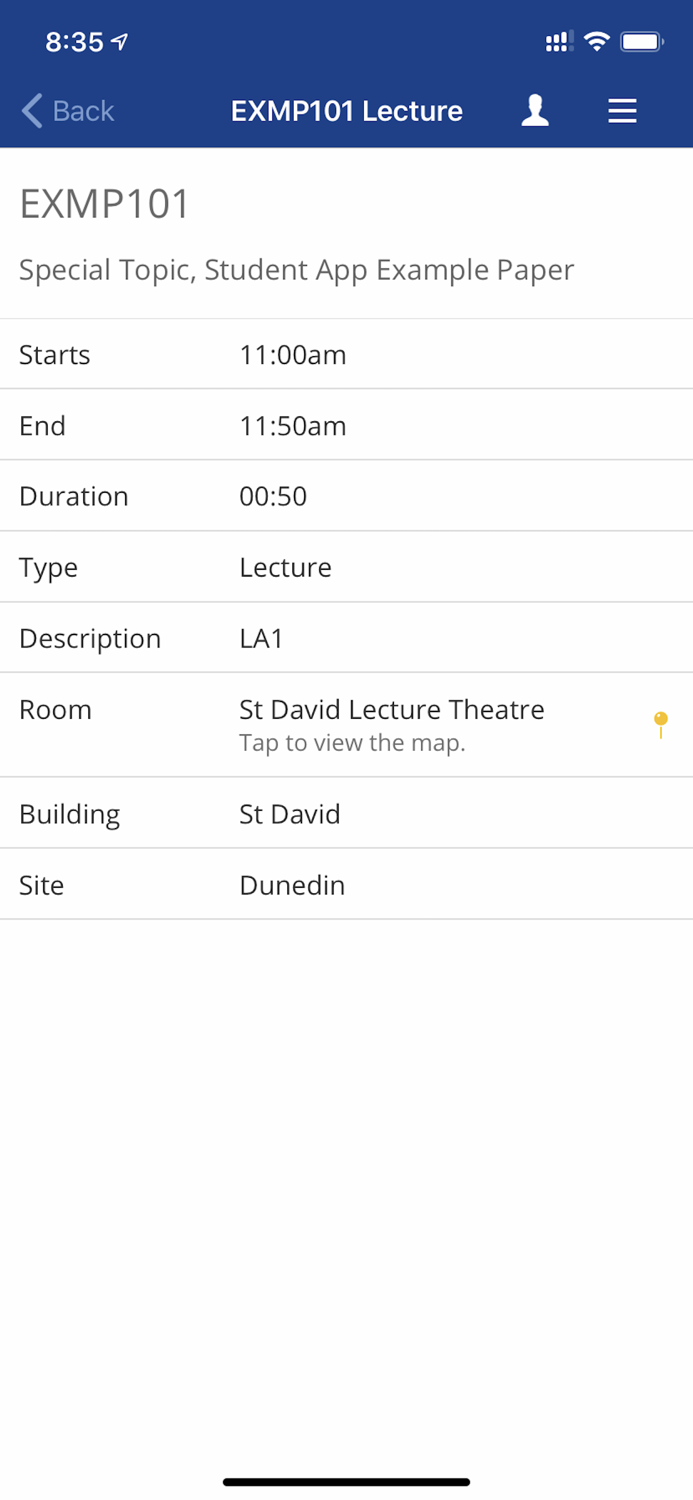Tap the location arrow beside the clock

pos(117,41)
